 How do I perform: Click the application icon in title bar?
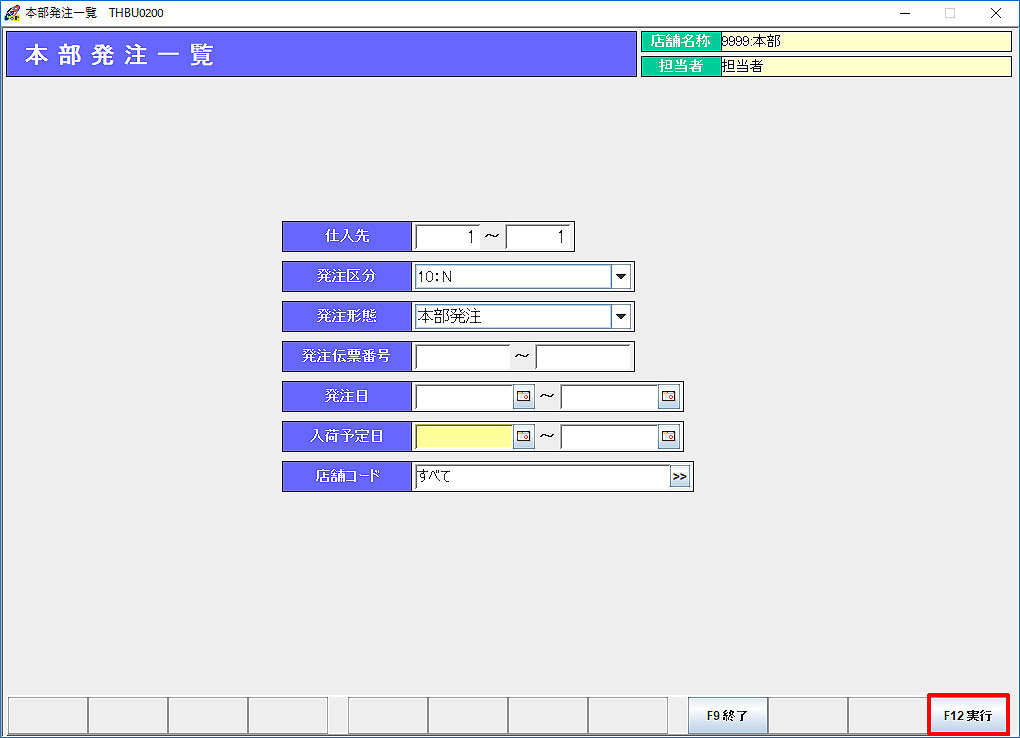click(12, 13)
